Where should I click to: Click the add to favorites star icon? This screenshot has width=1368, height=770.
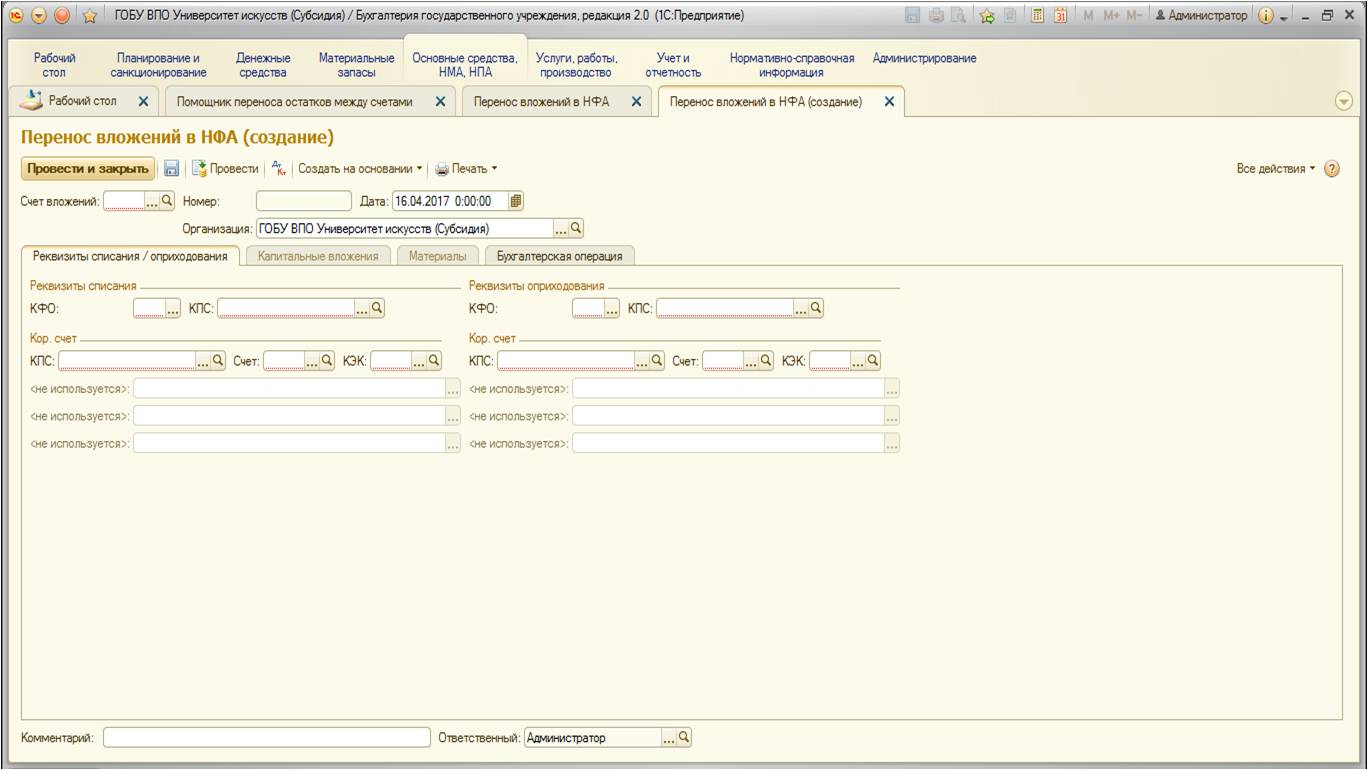coord(986,16)
